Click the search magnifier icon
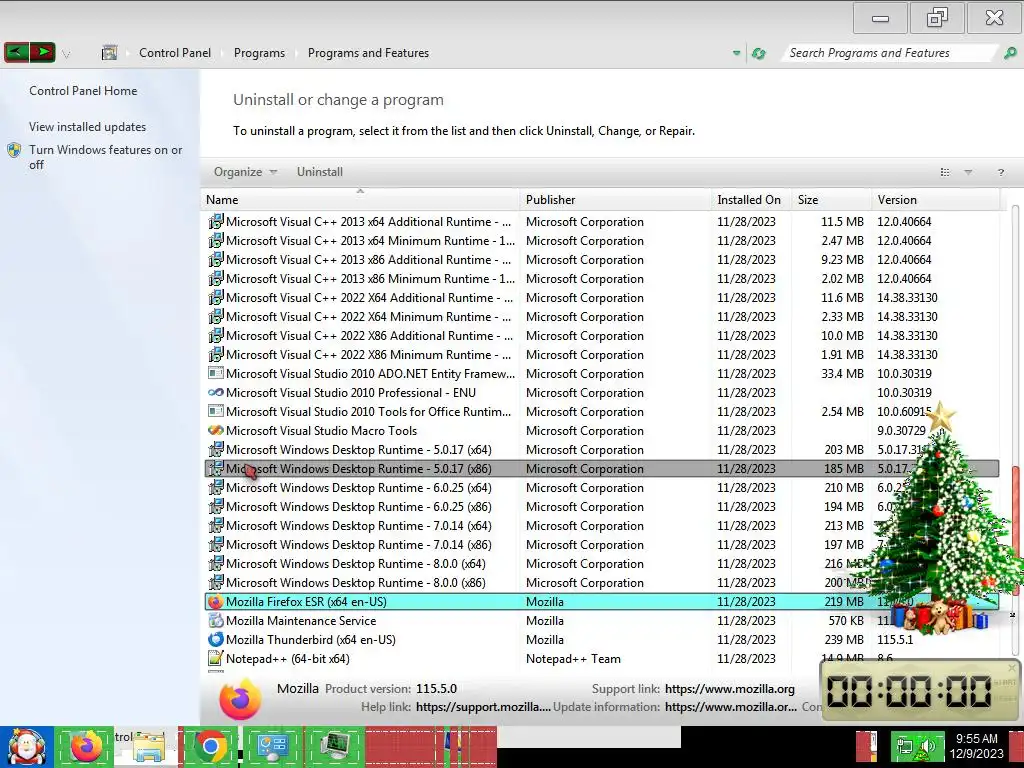 [x=1010, y=53]
